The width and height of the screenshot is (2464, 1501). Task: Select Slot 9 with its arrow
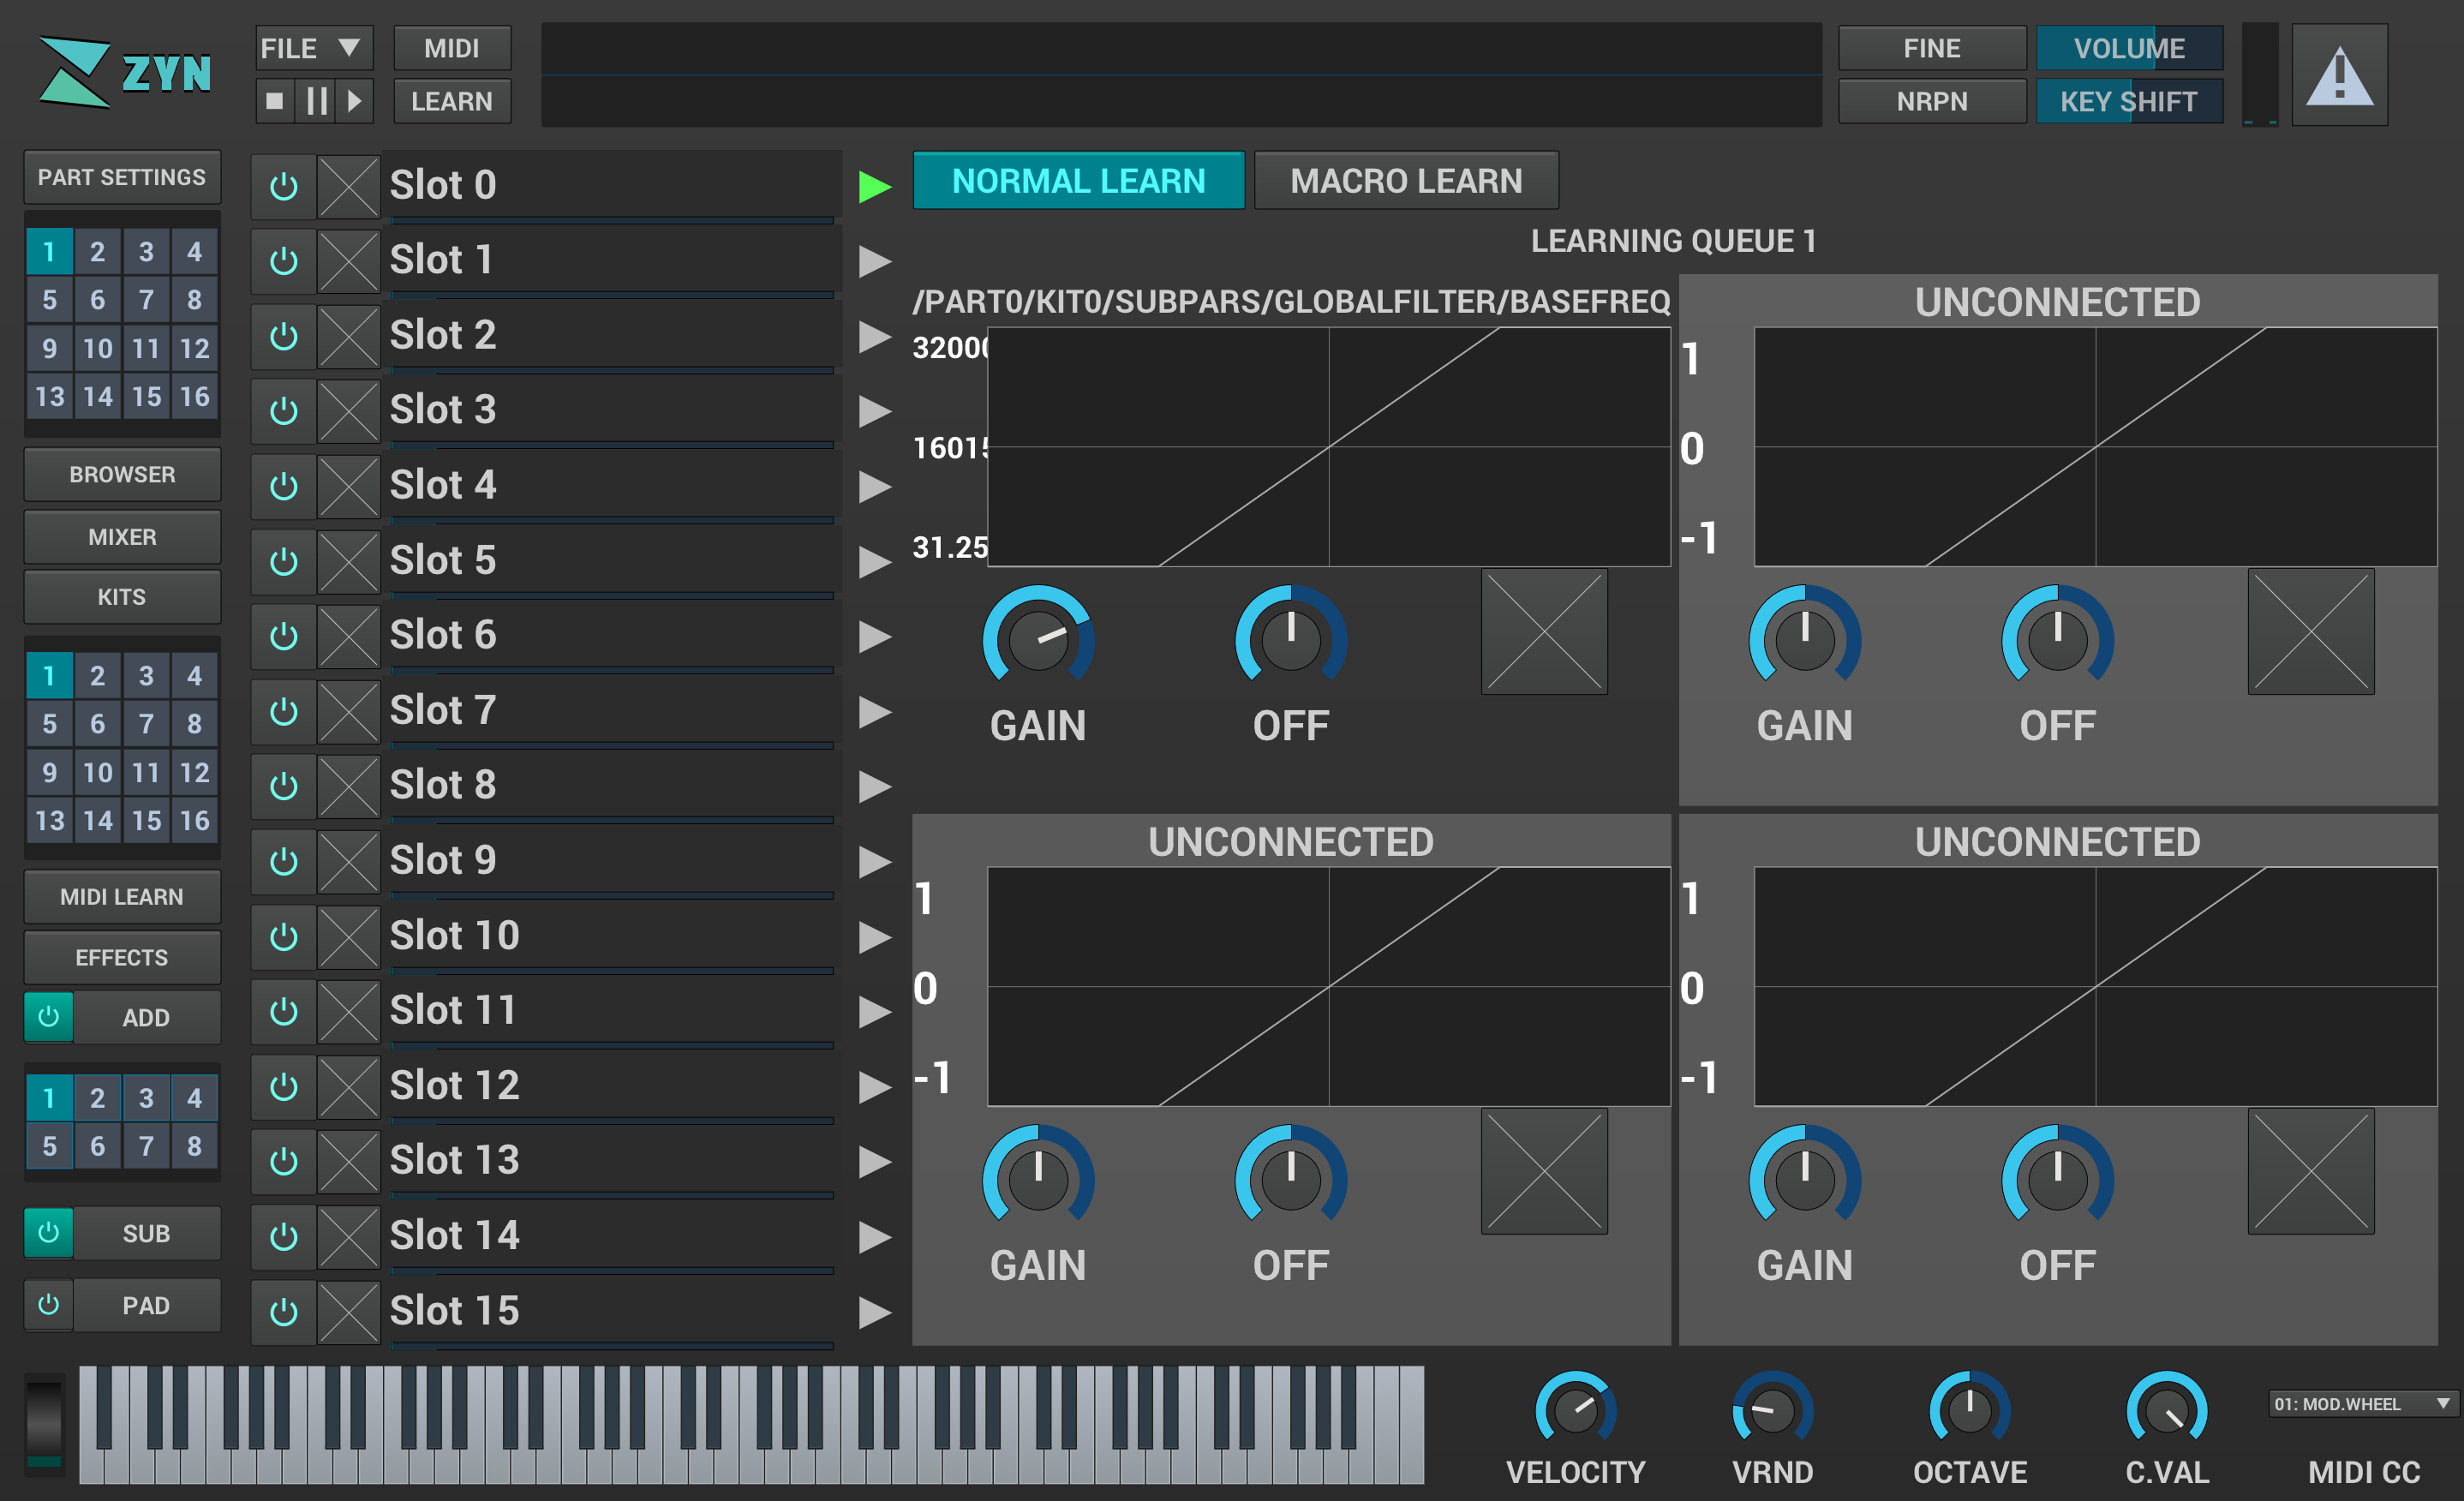click(874, 861)
